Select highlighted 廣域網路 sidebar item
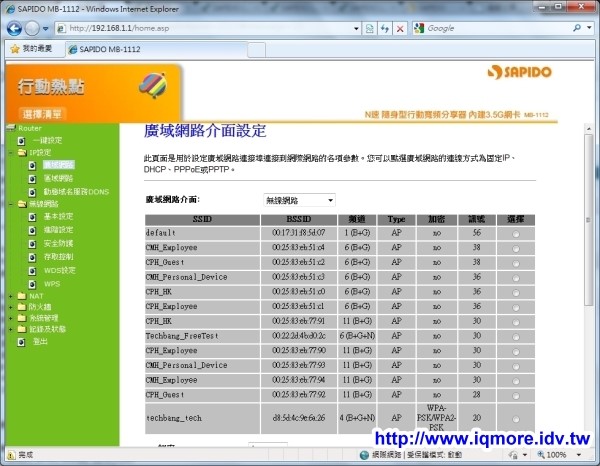 coord(59,165)
